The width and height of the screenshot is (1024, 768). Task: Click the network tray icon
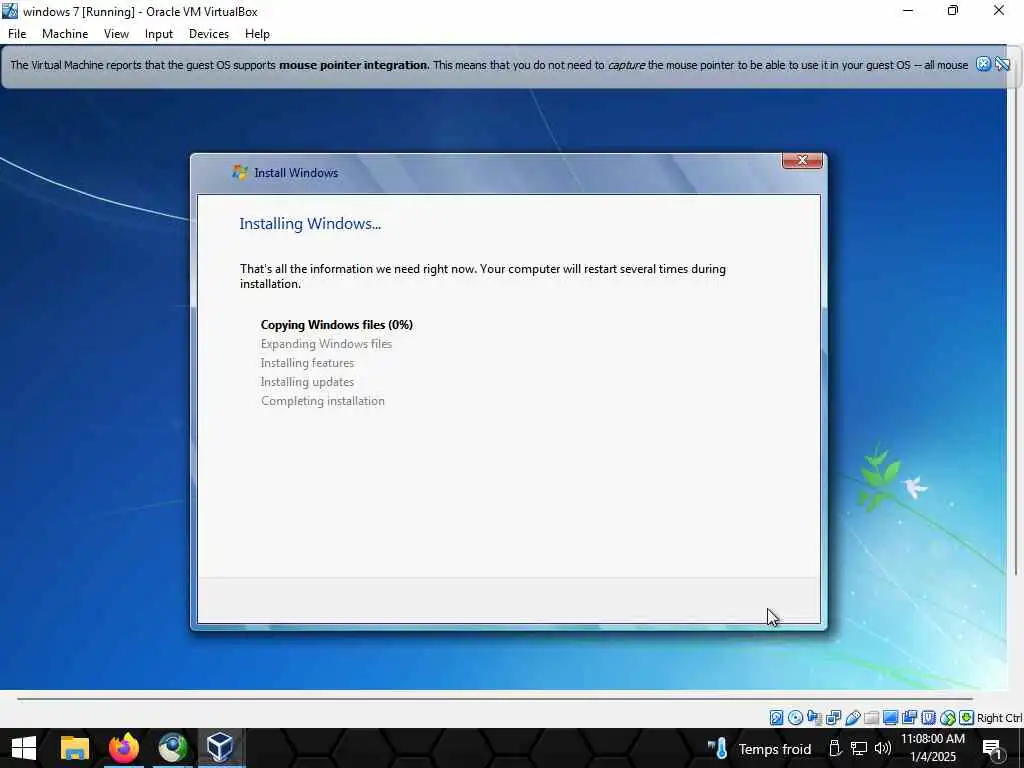coord(858,748)
